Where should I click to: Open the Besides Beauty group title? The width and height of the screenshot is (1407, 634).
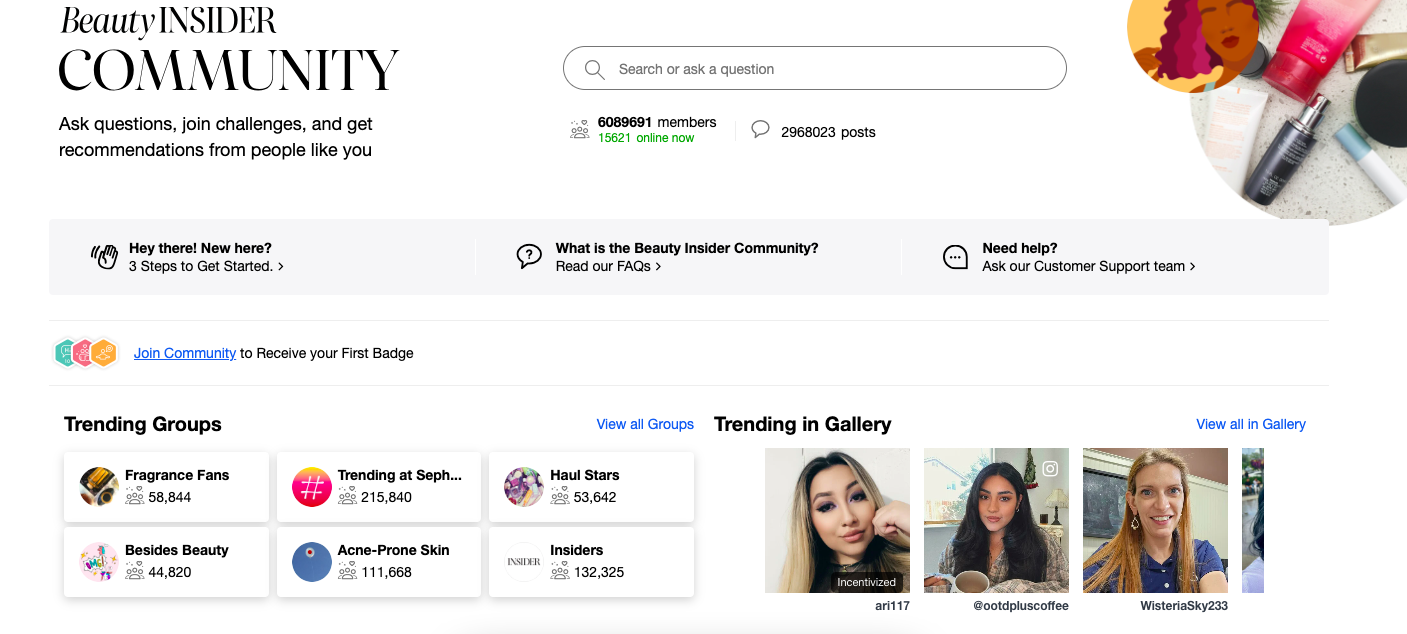coord(177,550)
